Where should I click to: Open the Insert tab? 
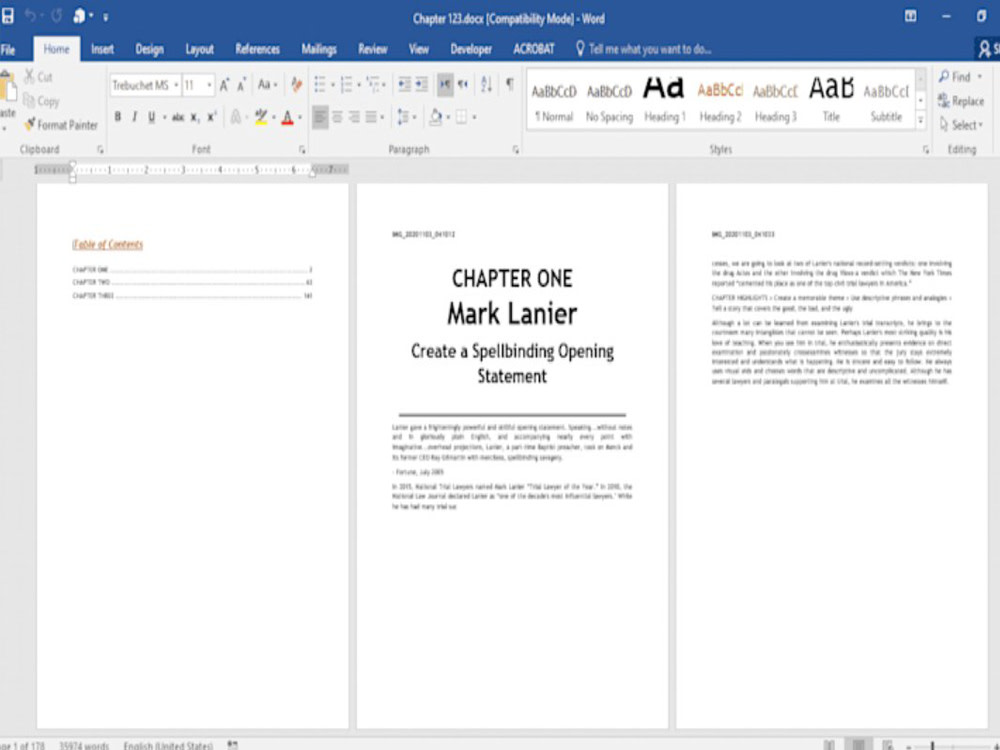[x=102, y=49]
